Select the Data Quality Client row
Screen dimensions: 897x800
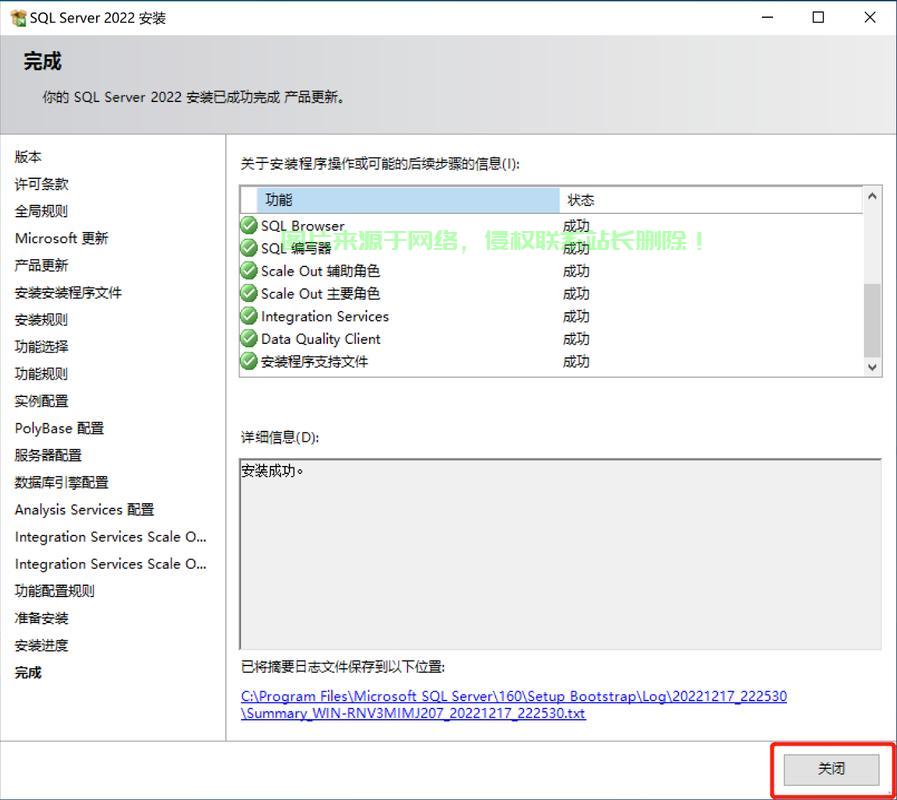[x=551, y=339]
